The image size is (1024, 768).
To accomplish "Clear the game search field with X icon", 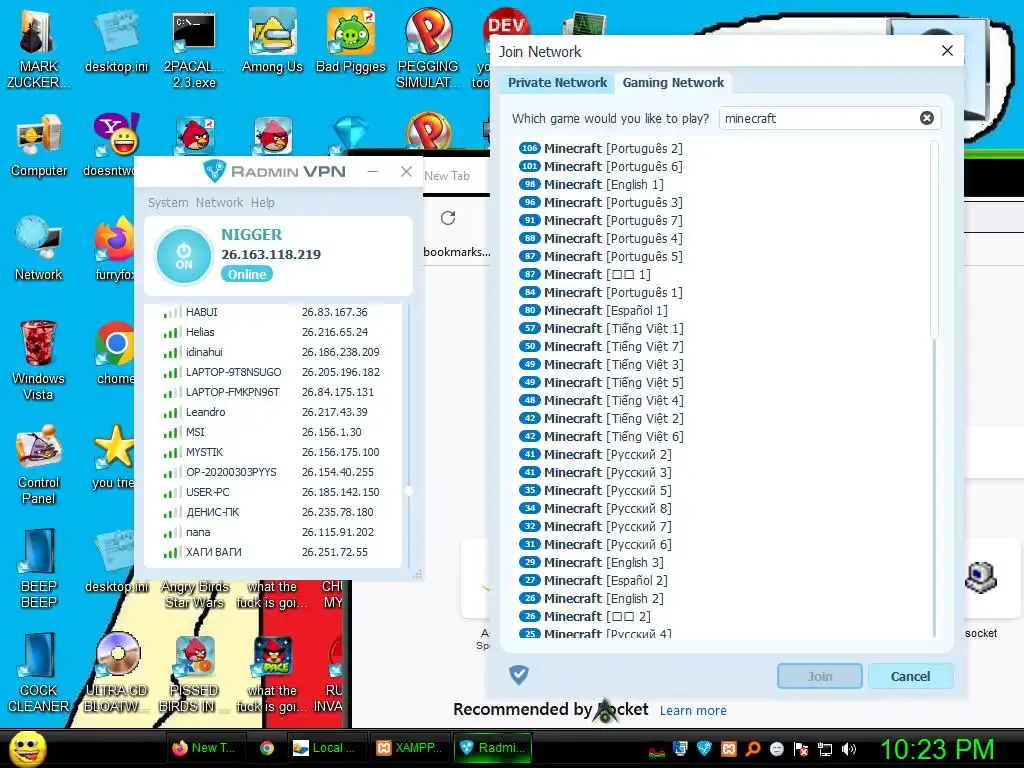I will [x=927, y=118].
